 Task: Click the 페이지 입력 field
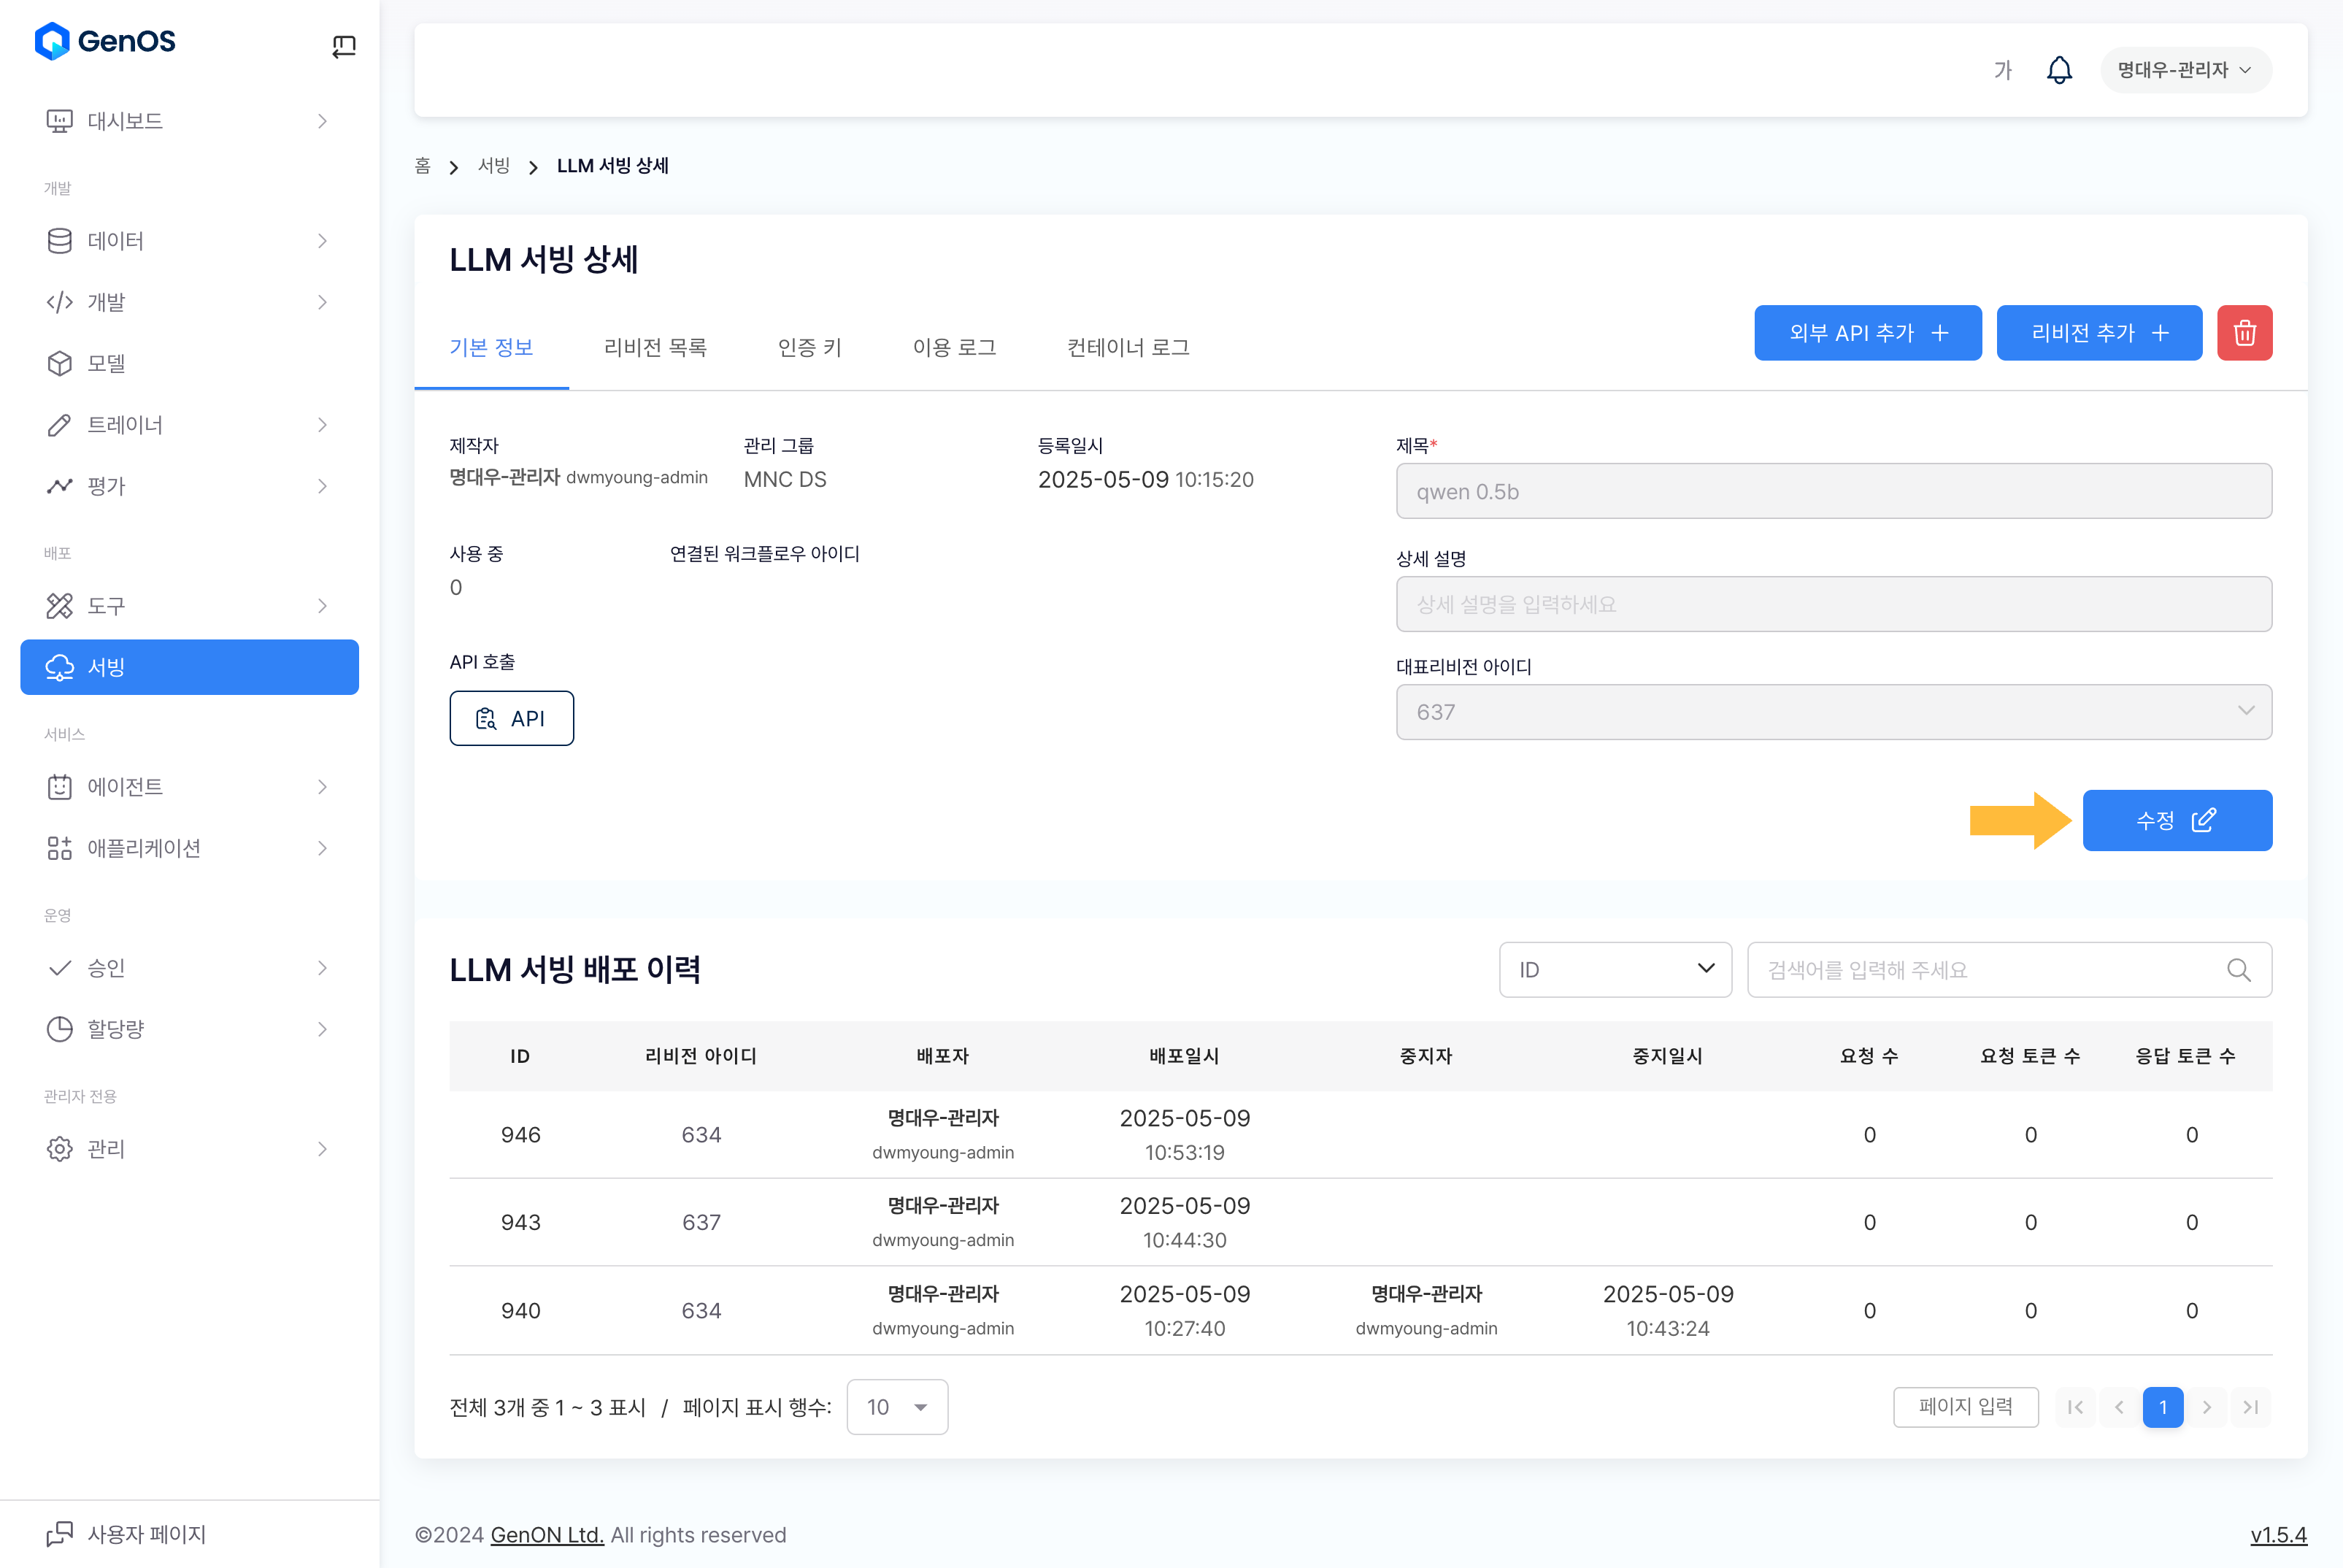coord(1965,1407)
